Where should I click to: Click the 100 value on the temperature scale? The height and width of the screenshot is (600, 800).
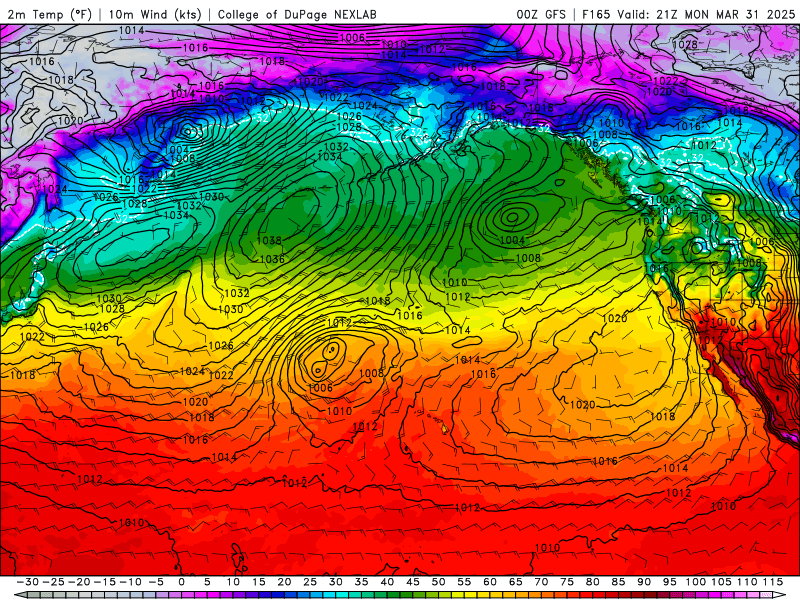(695, 582)
